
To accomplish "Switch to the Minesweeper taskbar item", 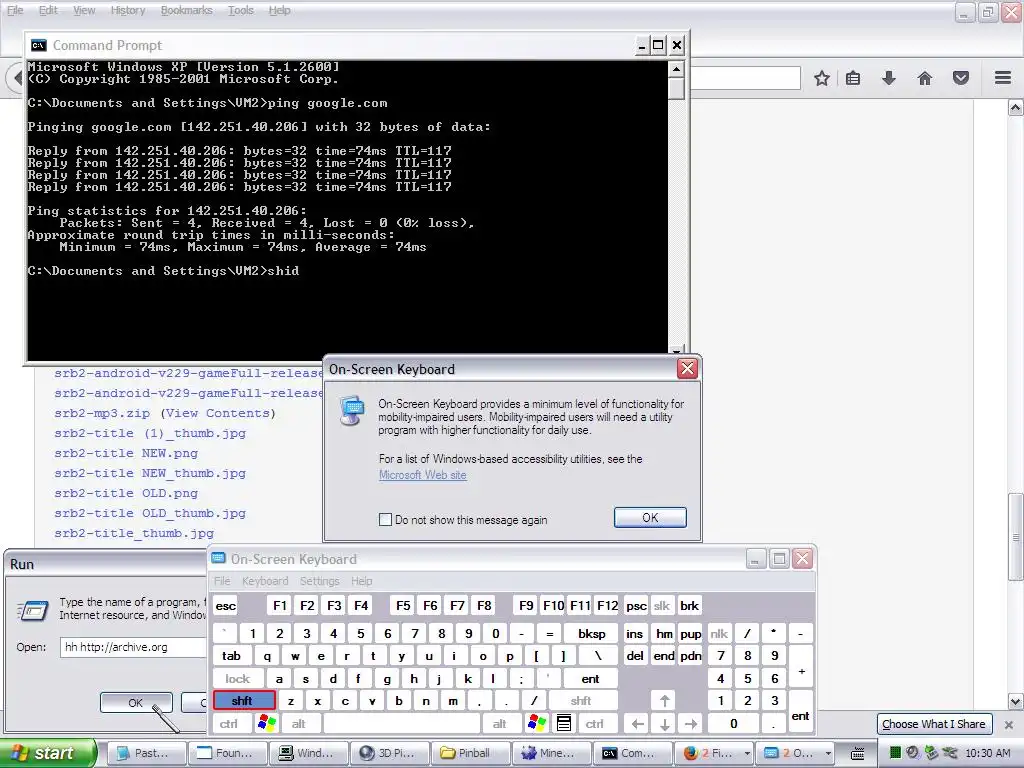I will click(552, 753).
